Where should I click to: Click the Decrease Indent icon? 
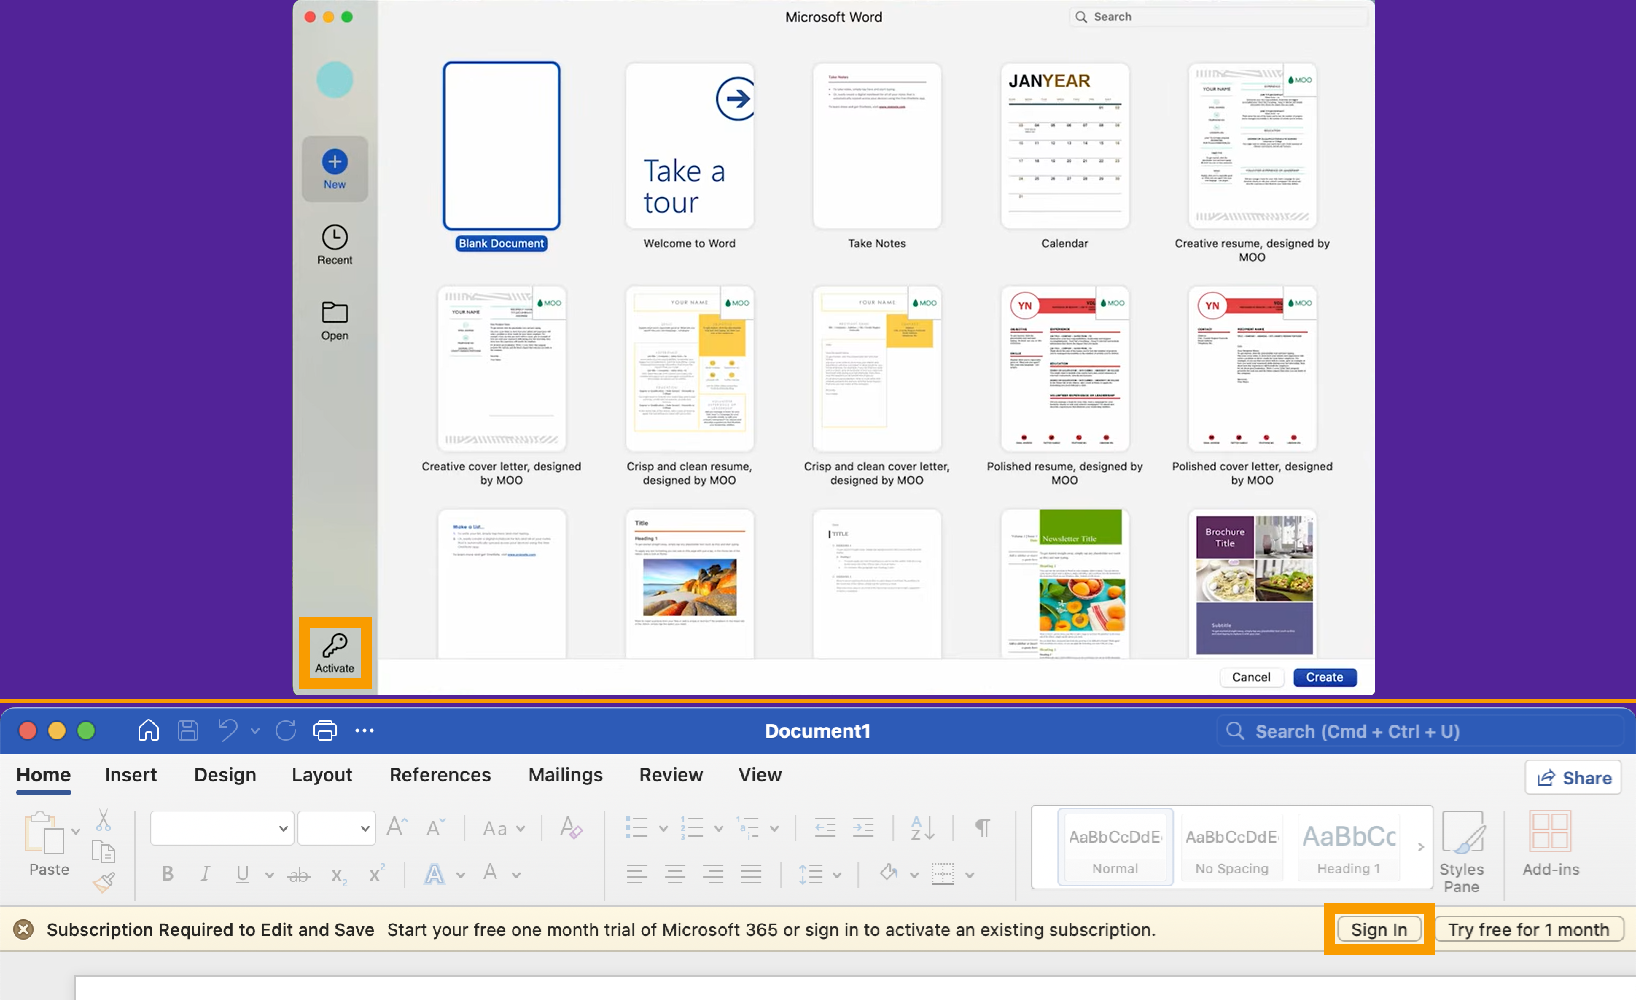click(825, 827)
